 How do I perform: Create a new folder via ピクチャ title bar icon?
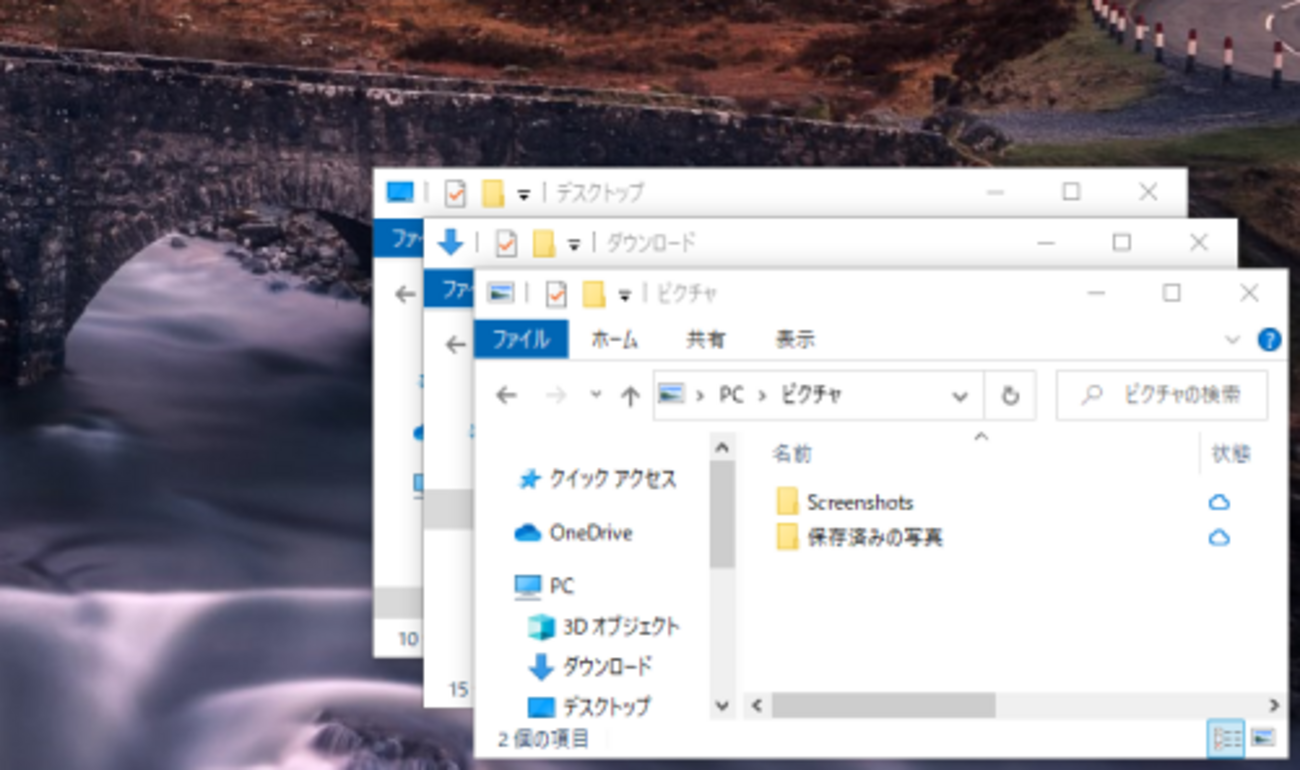[x=594, y=293]
